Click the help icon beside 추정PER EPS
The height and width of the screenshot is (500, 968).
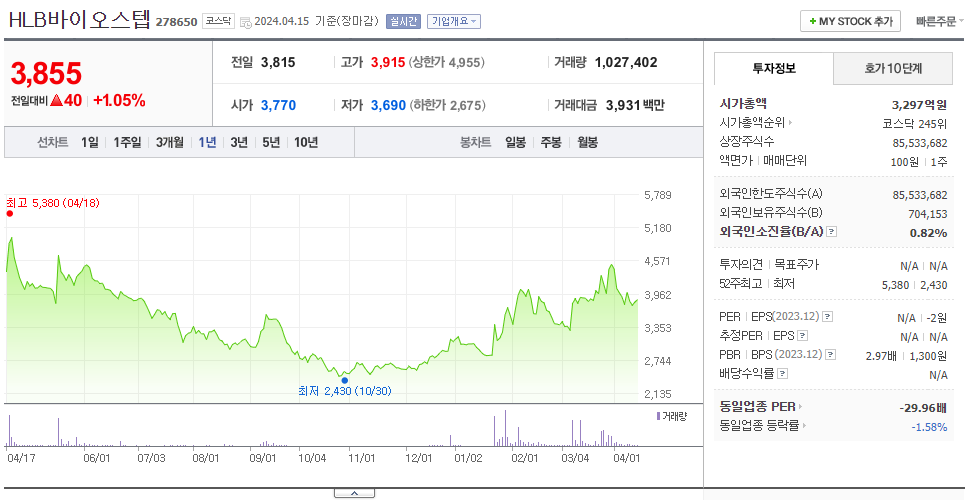tap(802, 336)
